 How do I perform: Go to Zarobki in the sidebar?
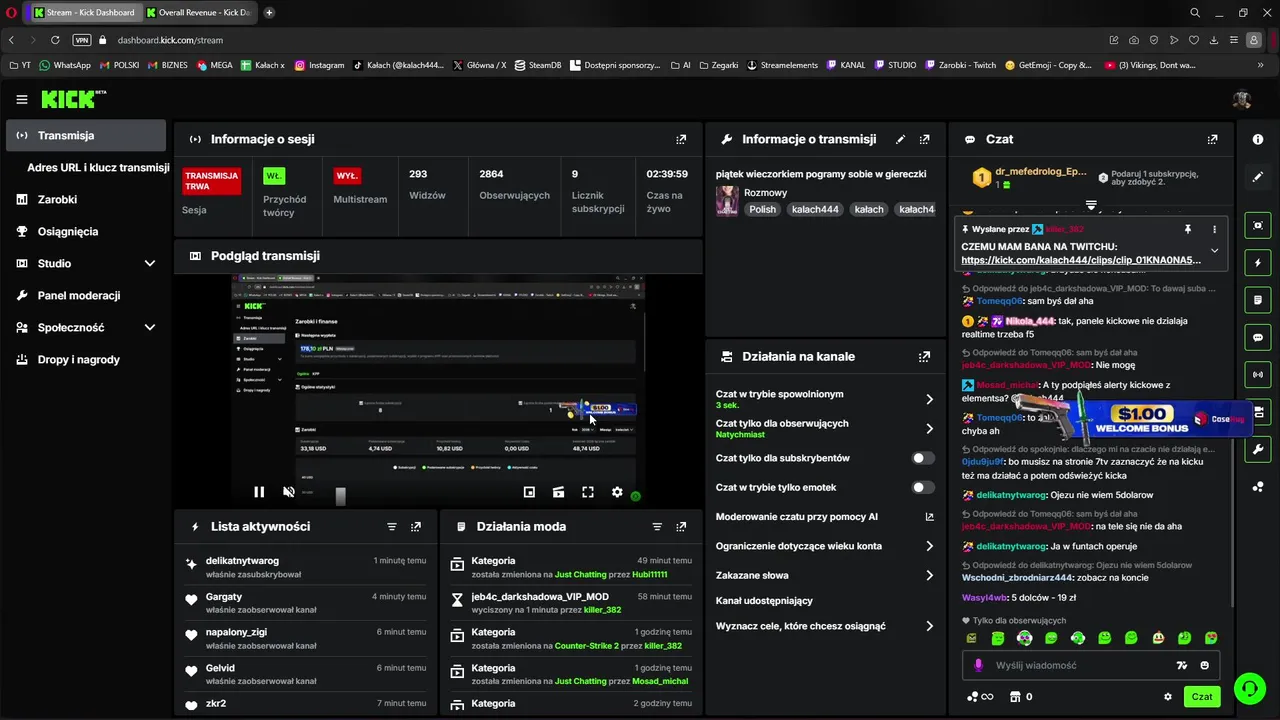pos(86,199)
